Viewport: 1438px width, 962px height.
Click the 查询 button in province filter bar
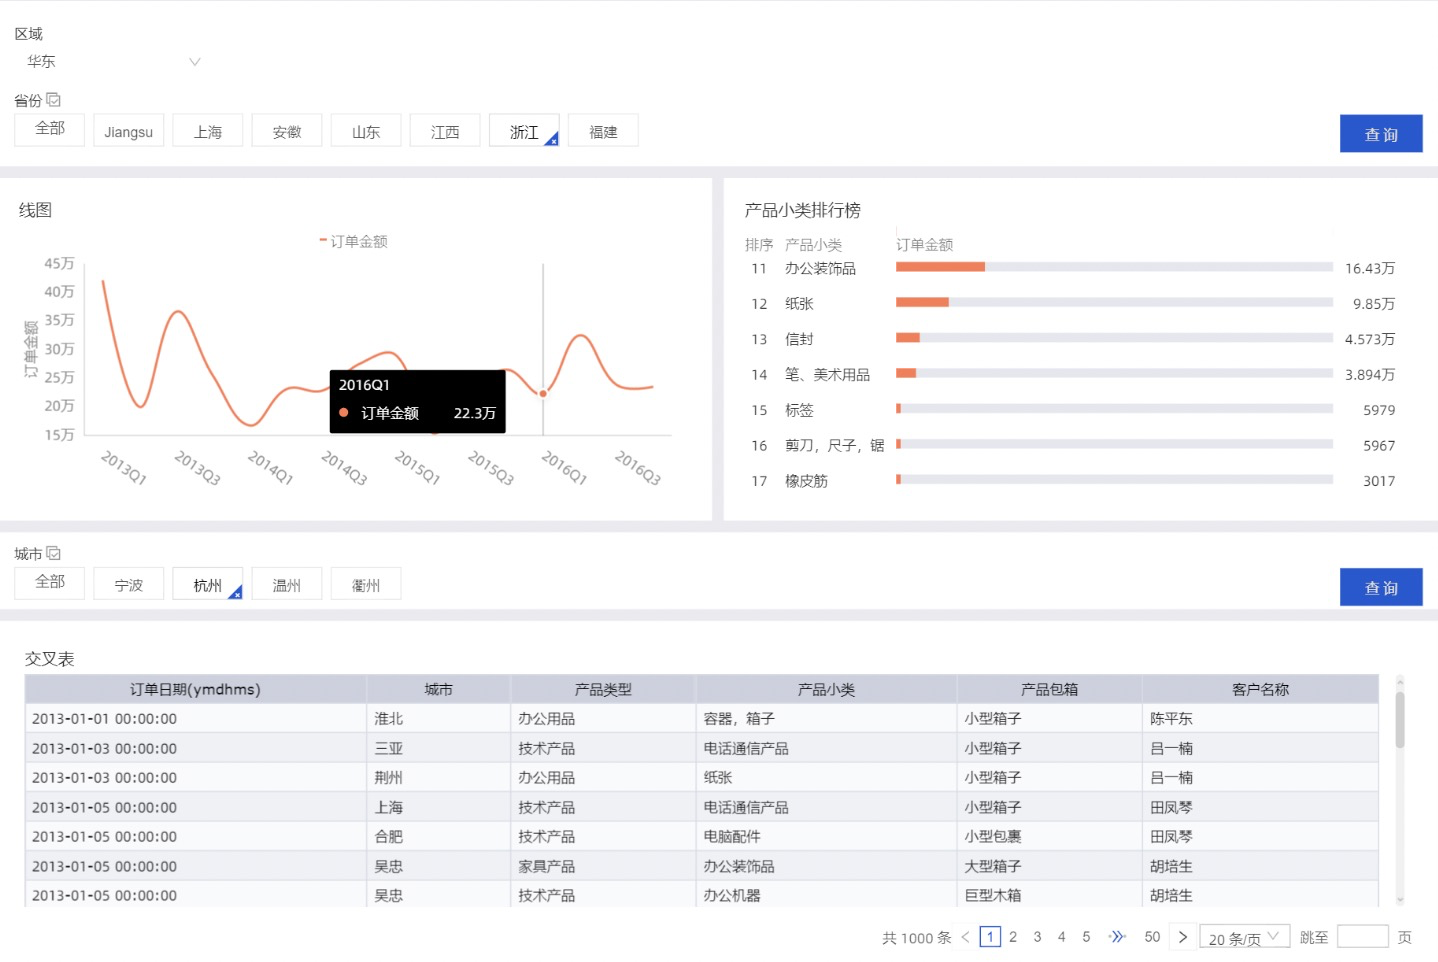(x=1380, y=134)
